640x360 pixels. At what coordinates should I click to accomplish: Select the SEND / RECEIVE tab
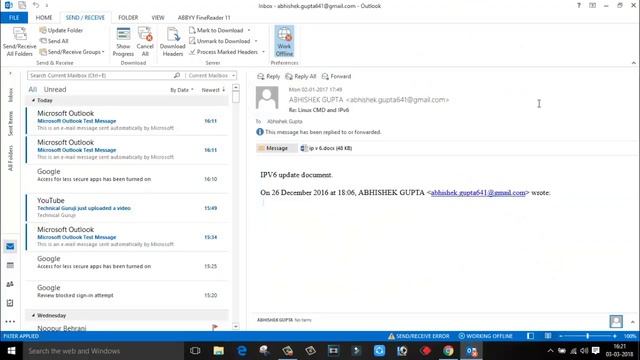(x=85, y=18)
